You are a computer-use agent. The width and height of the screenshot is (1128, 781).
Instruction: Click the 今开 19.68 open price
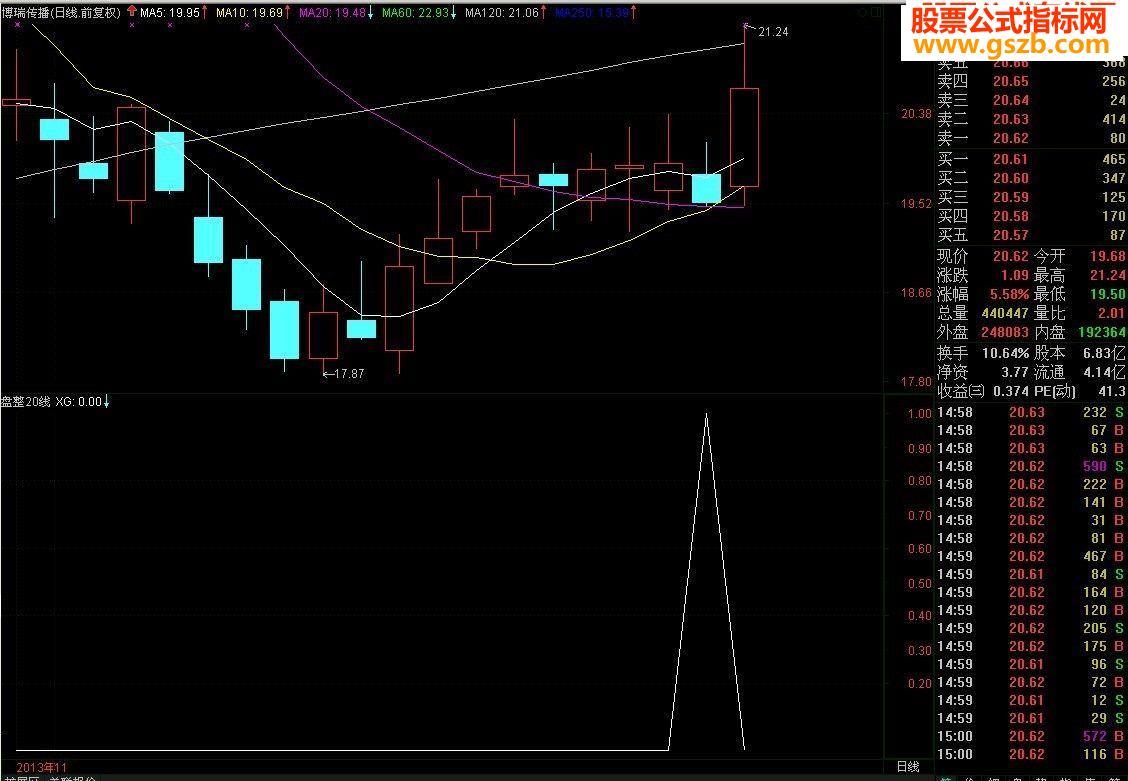pyautogui.click(x=1109, y=256)
